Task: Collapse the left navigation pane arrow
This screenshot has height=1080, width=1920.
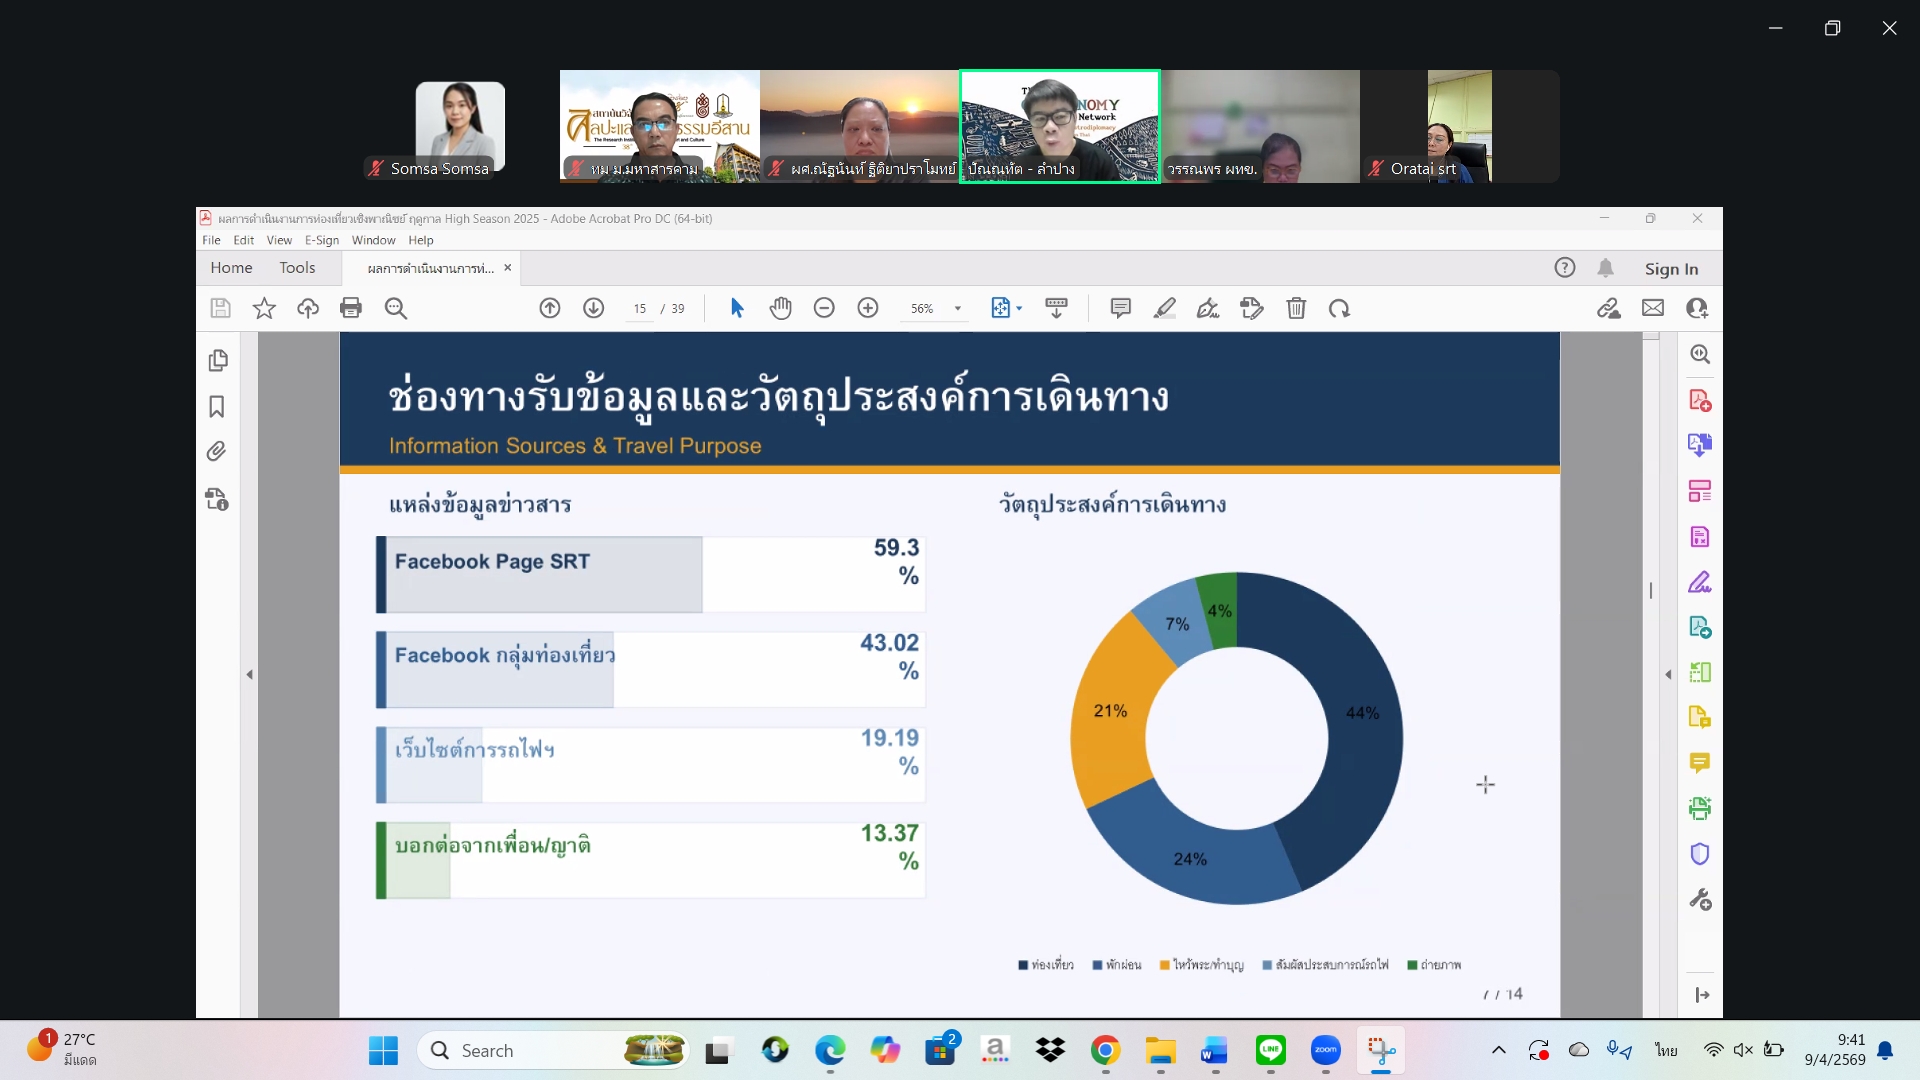Action: pos(249,675)
